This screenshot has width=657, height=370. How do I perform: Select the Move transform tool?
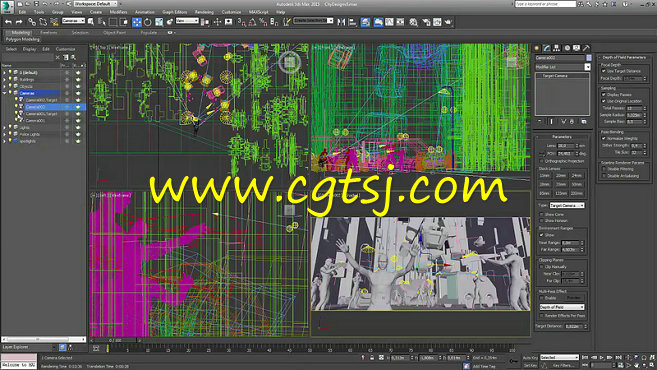click(x=137, y=22)
